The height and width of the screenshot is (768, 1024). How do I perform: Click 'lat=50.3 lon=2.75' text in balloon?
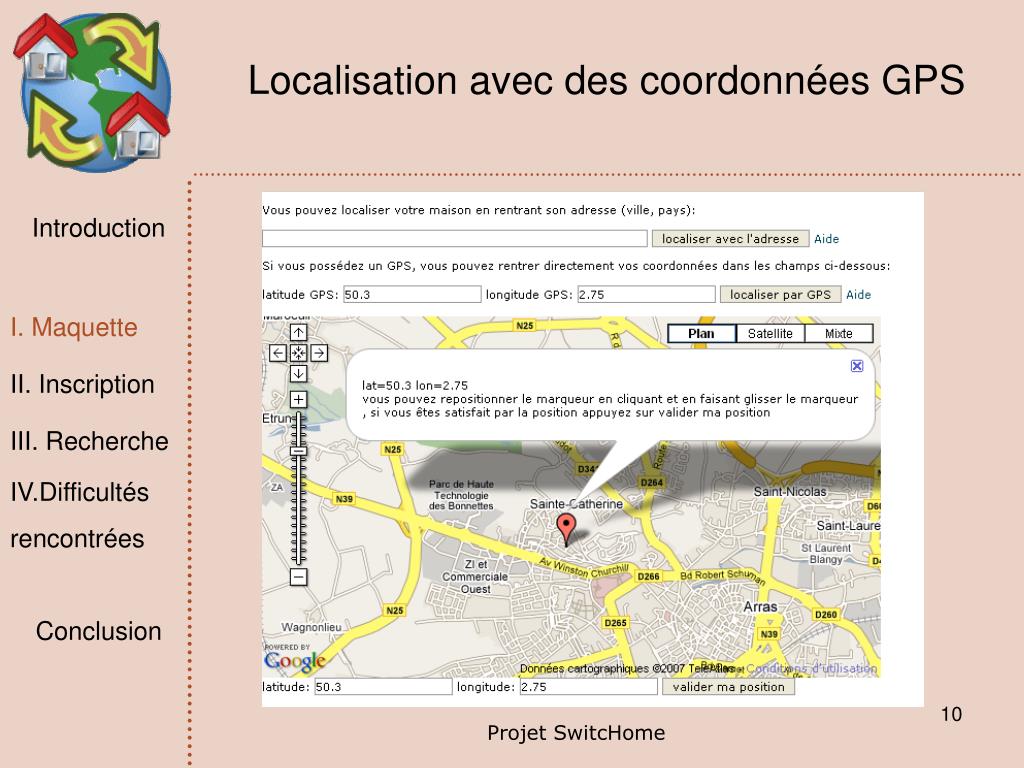(x=415, y=385)
